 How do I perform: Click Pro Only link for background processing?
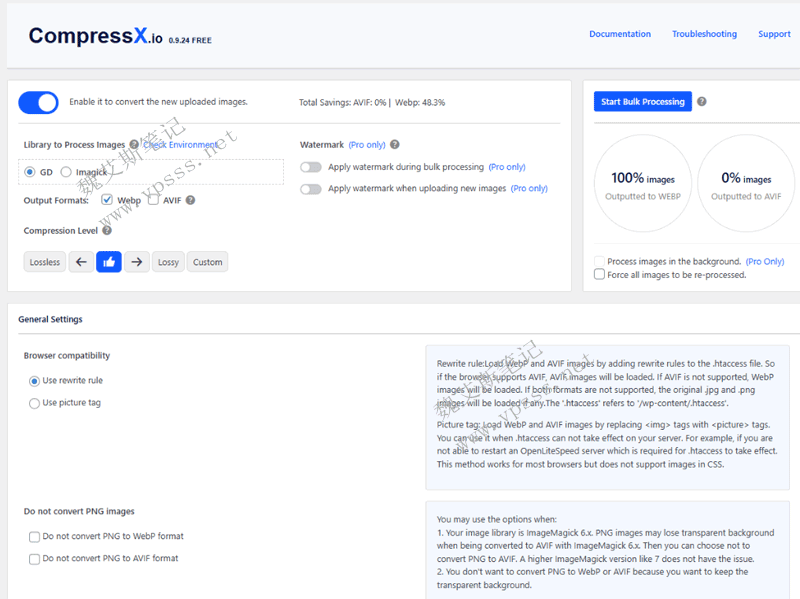765,261
